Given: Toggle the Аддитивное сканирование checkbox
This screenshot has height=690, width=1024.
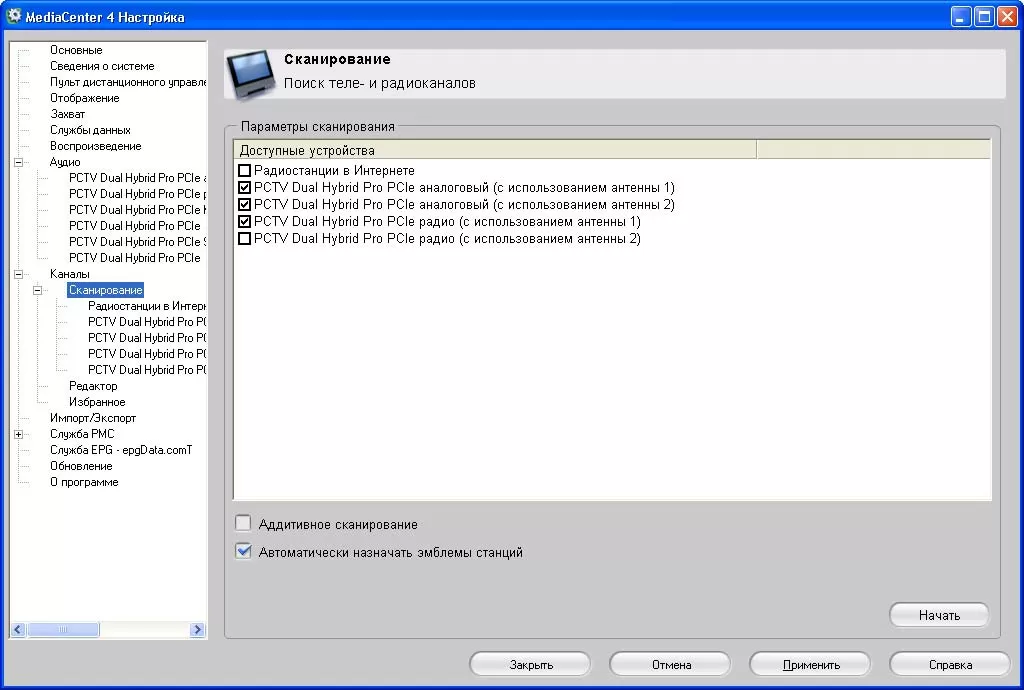Looking at the screenshot, I should click(243, 524).
